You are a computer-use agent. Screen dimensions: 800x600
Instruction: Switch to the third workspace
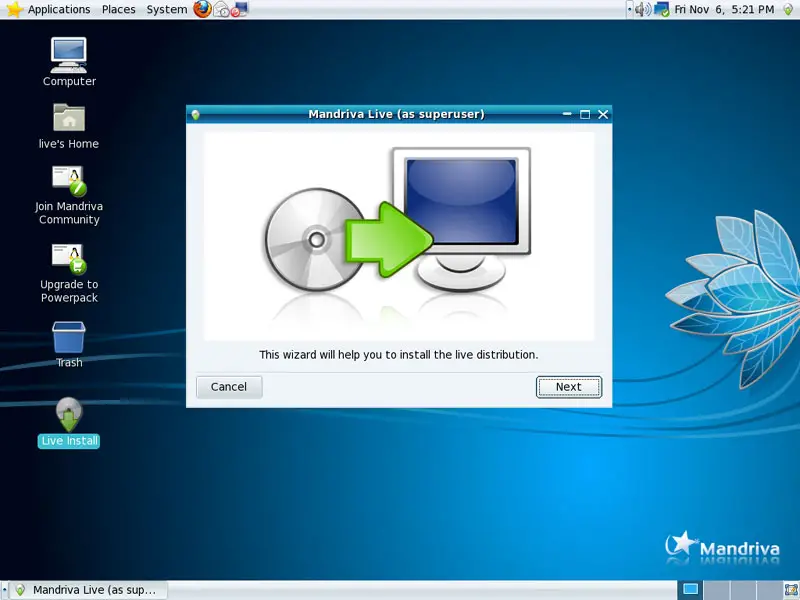(x=743, y=590)
